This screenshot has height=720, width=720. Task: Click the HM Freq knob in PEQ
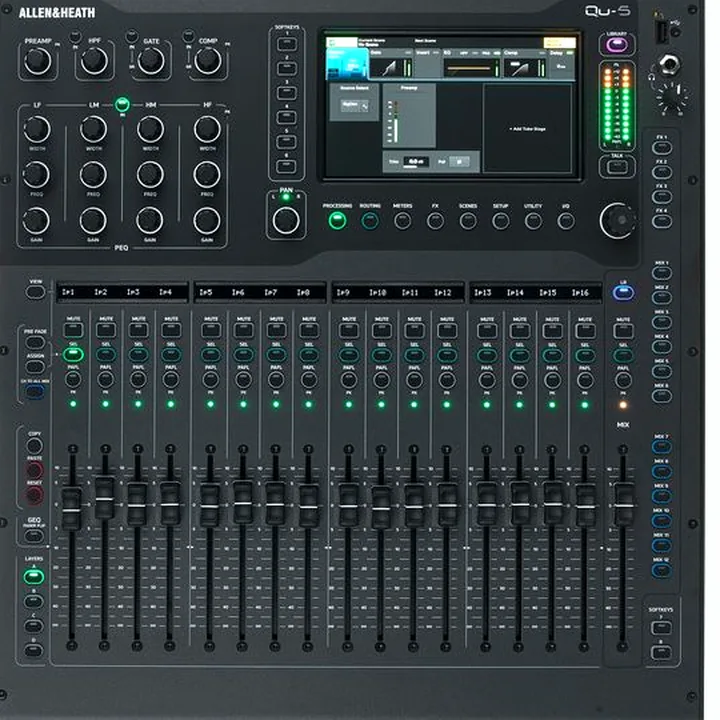150,175
